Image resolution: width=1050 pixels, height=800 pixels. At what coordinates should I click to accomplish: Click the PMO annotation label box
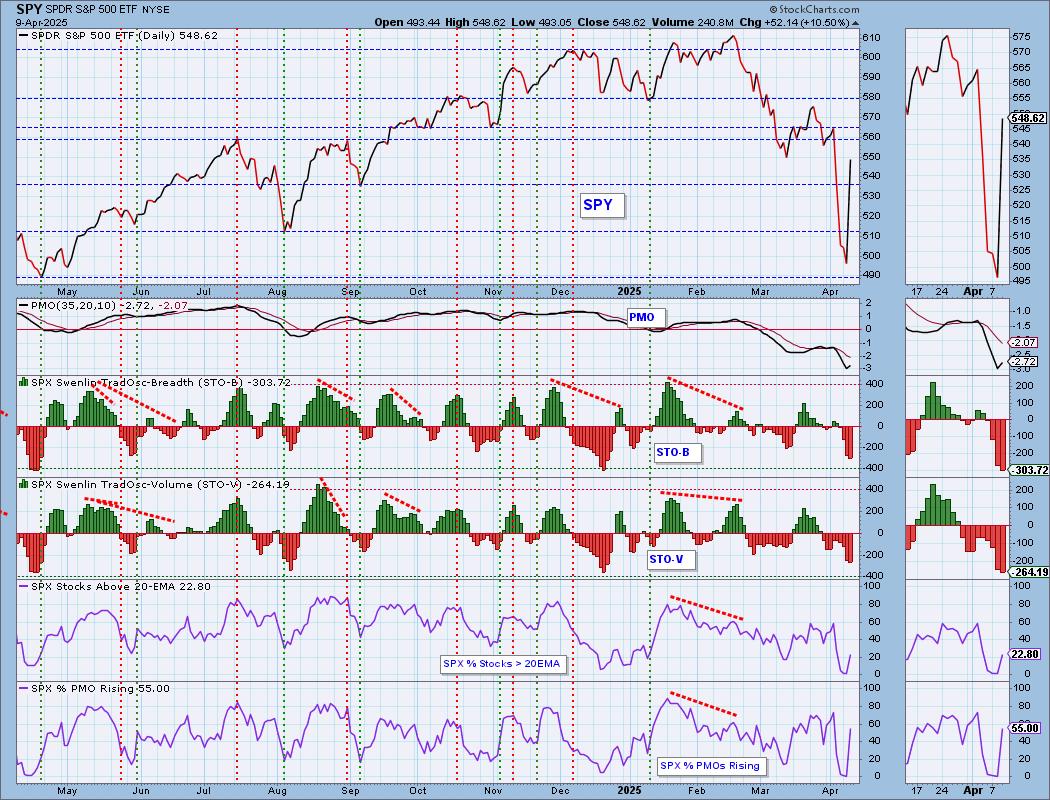[644, 317]
